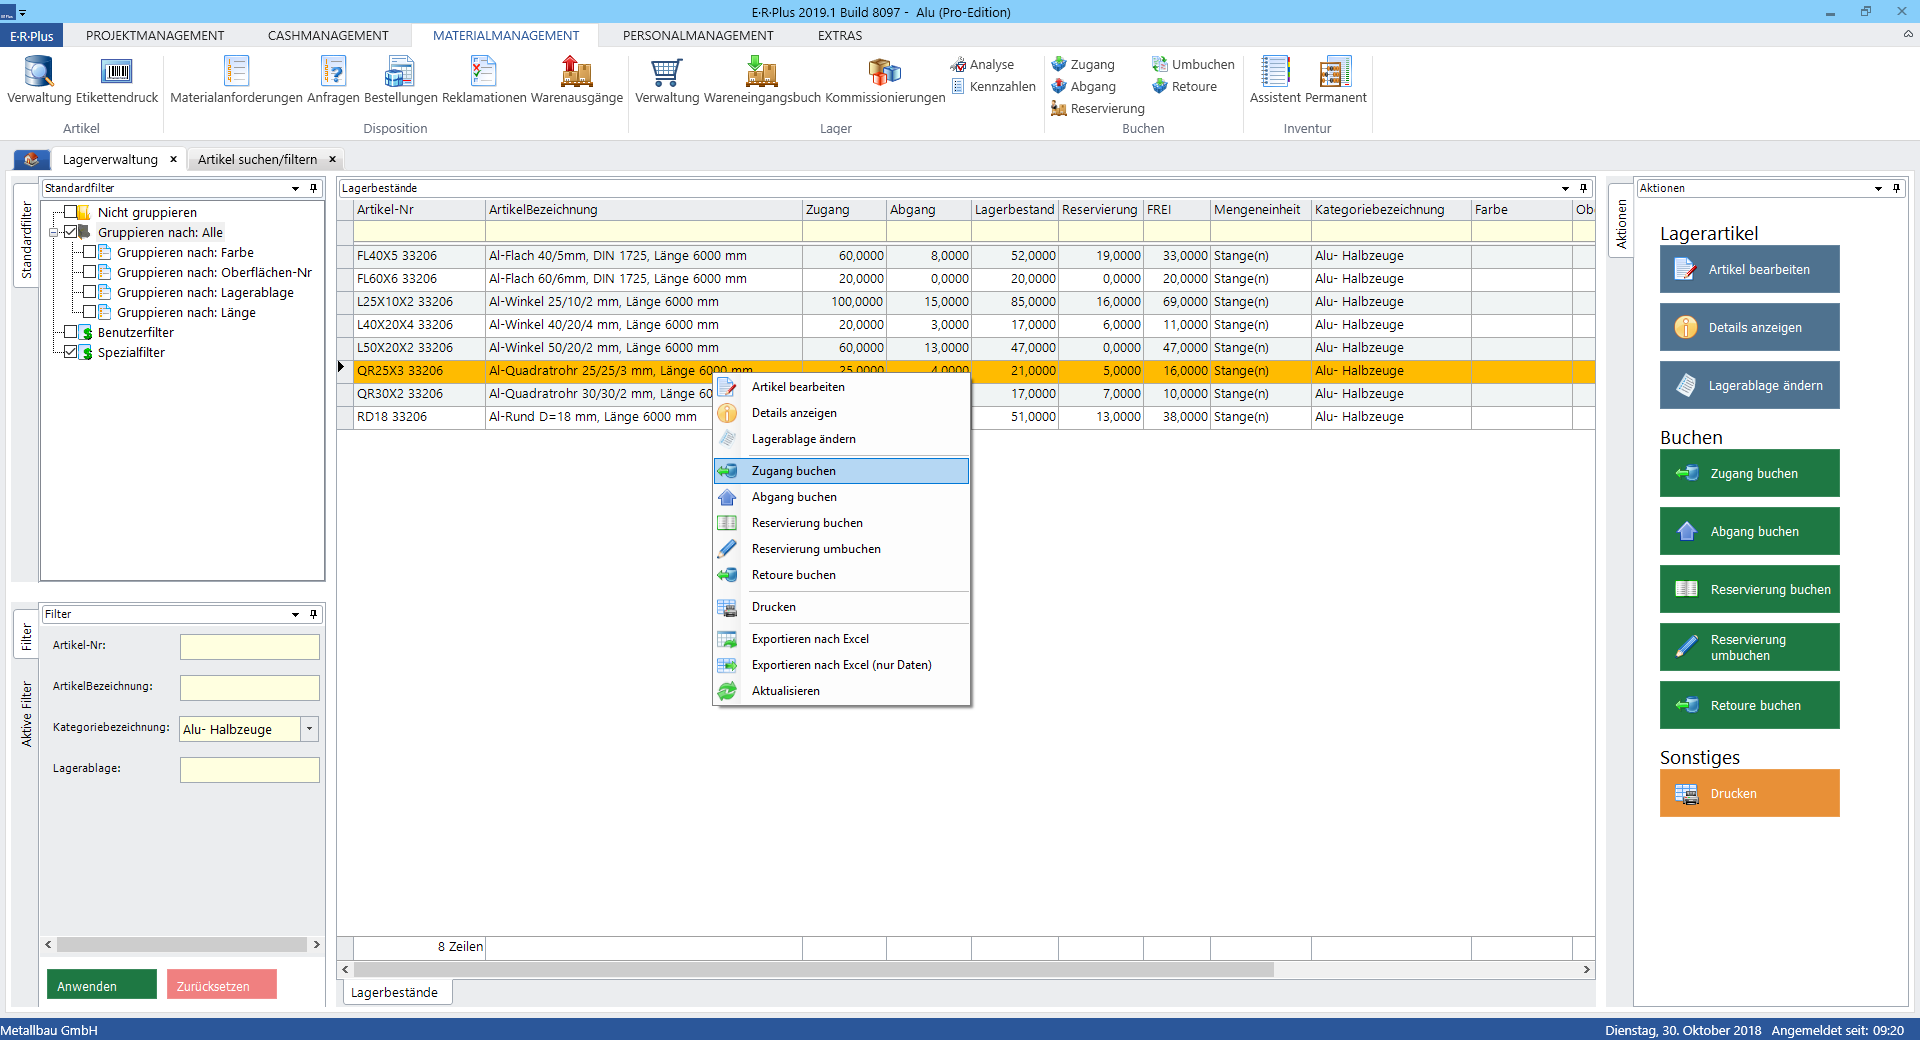Sort by the Lagerbestand column header

point(1014,209)
